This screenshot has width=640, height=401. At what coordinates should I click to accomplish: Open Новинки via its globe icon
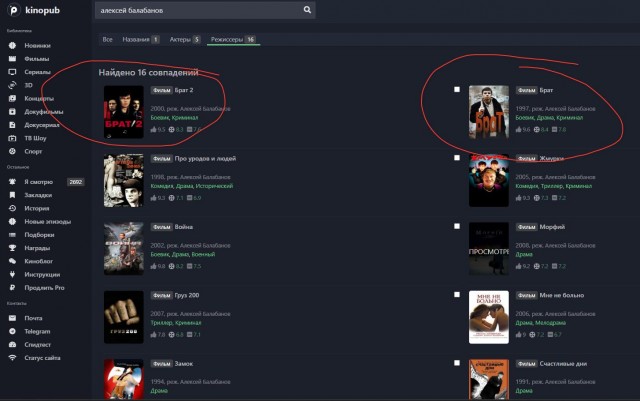pyautogui.click(x=12, y=45)
